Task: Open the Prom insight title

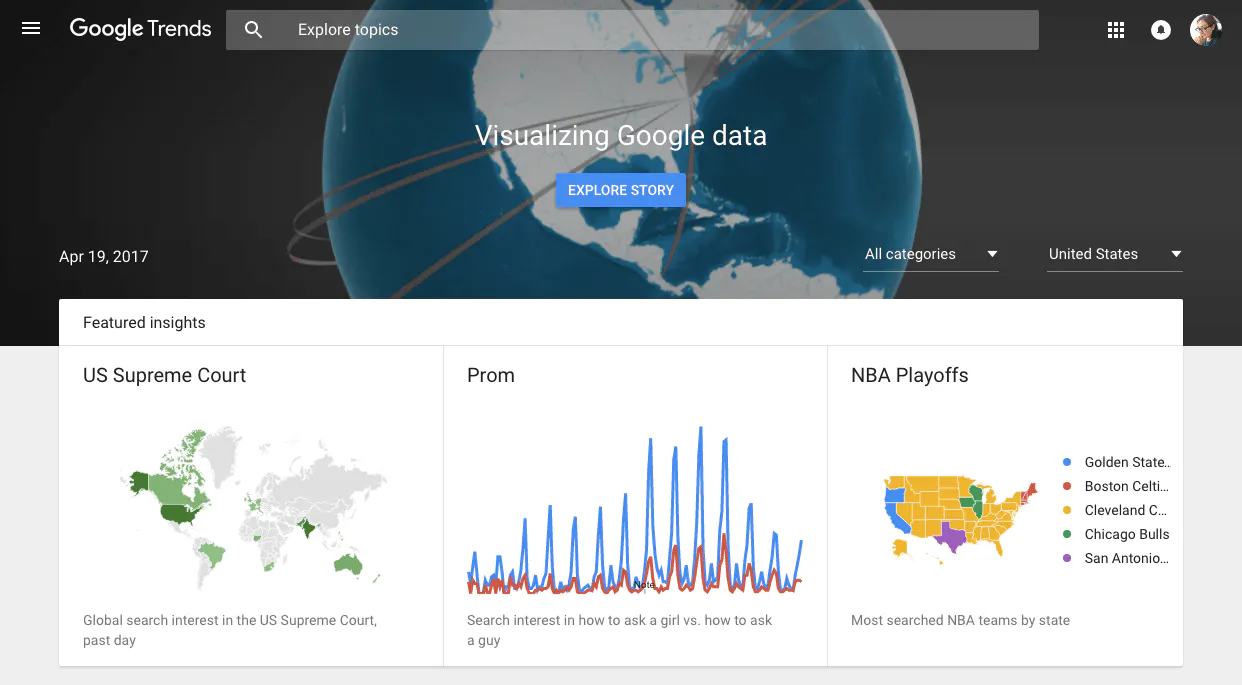Action: pos(491,375)
